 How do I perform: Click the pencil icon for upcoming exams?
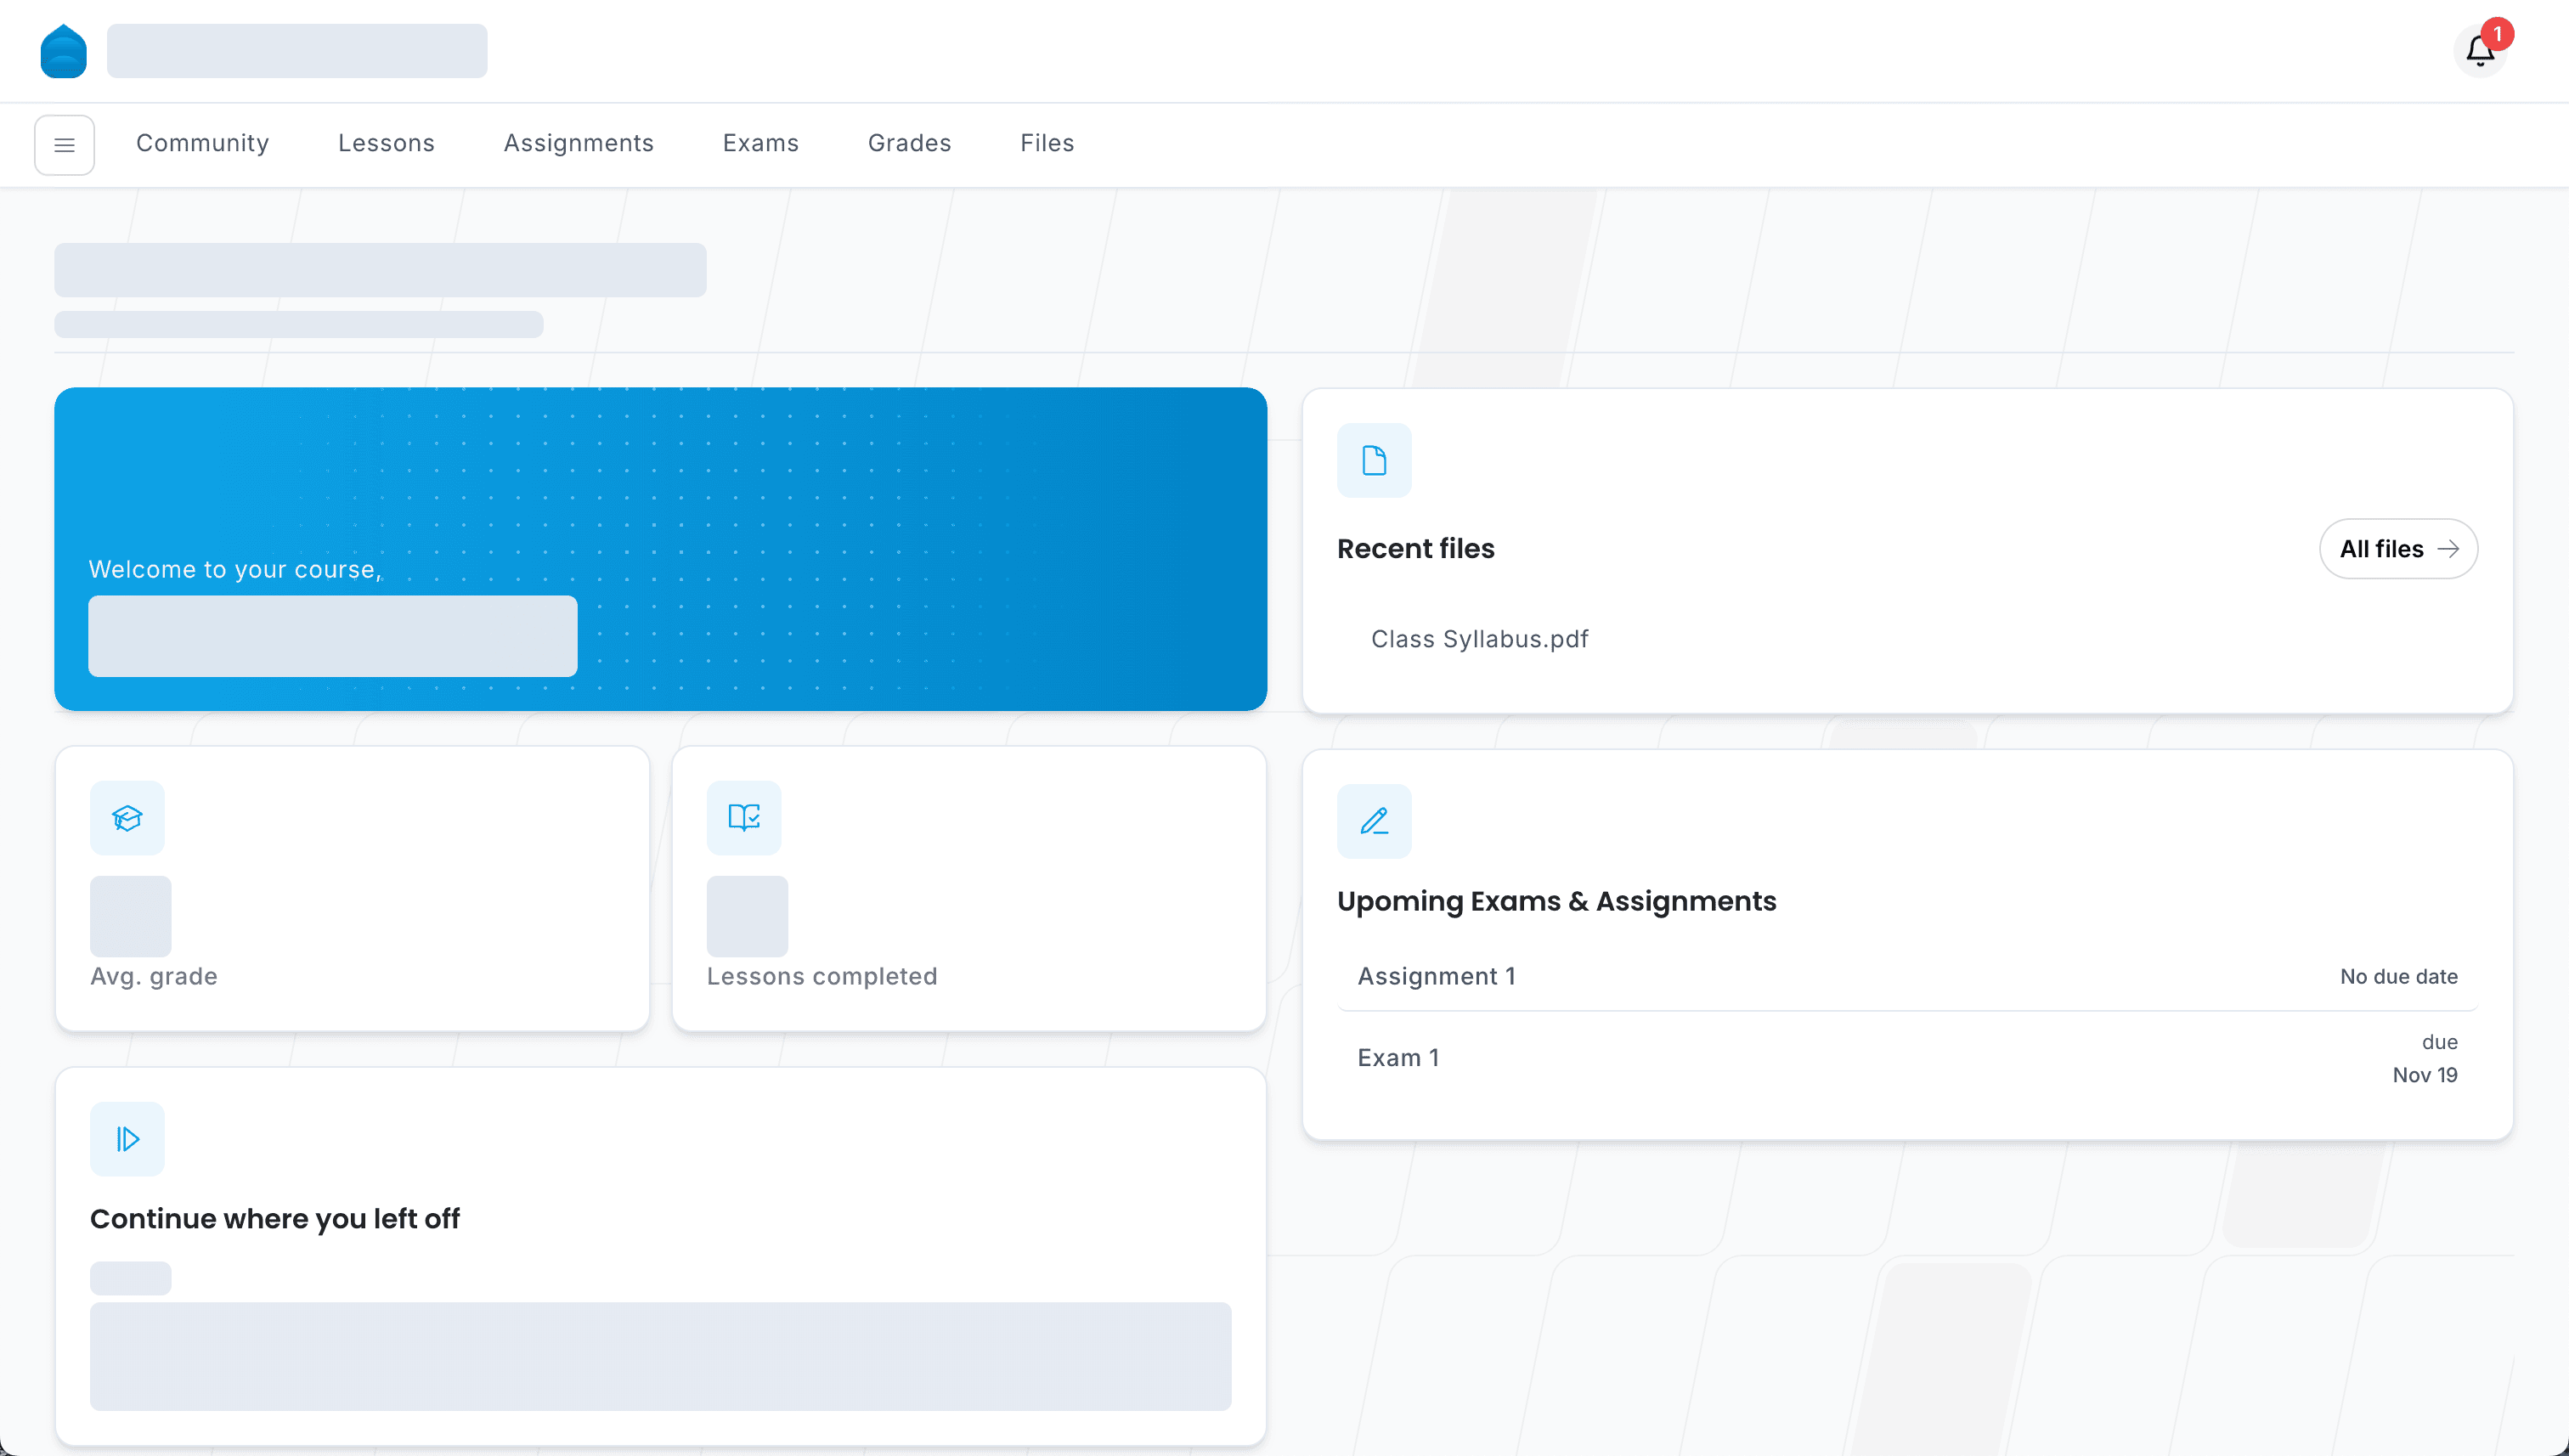point(1374,821)
